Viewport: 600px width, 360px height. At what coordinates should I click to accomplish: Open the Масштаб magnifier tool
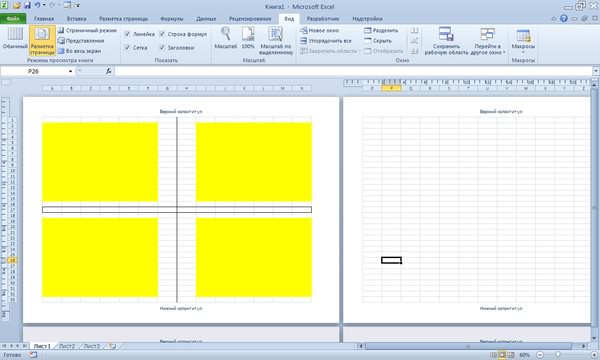225,34
